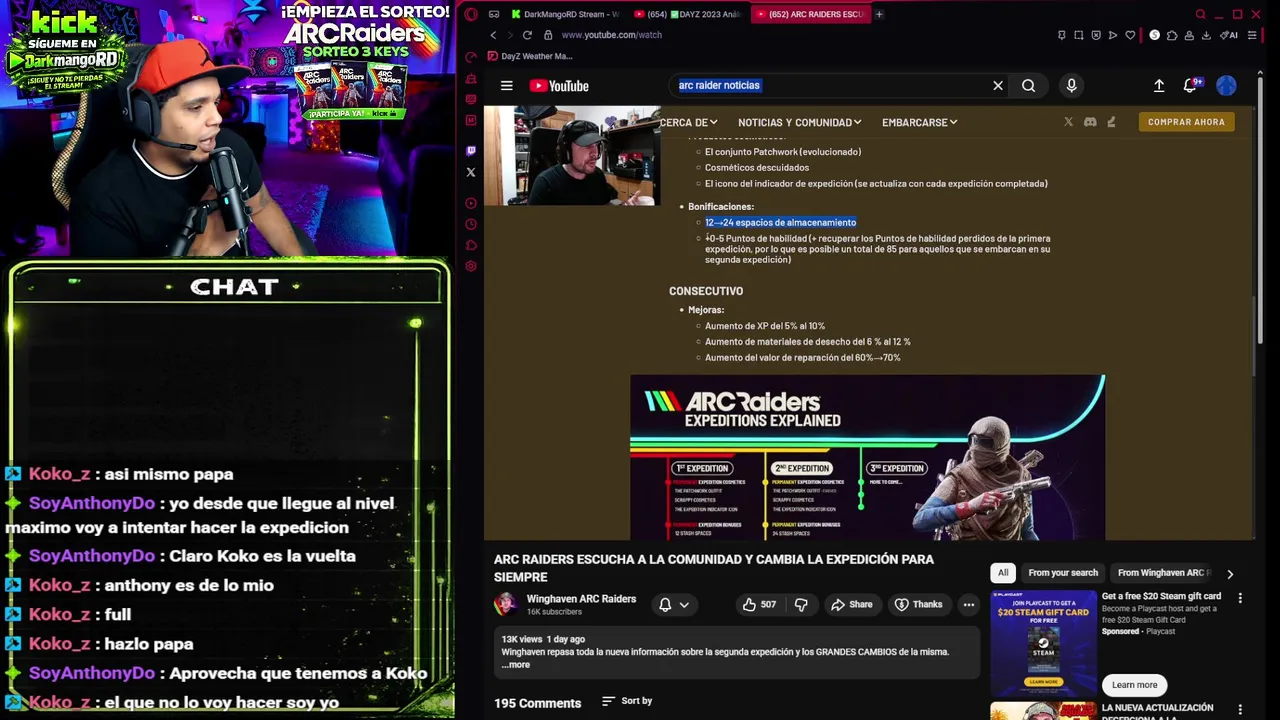The width and height of the screenshot is (1280, 720).
Task: Show more filter chips with right arrow
Action: click(x=1230, y=574)
